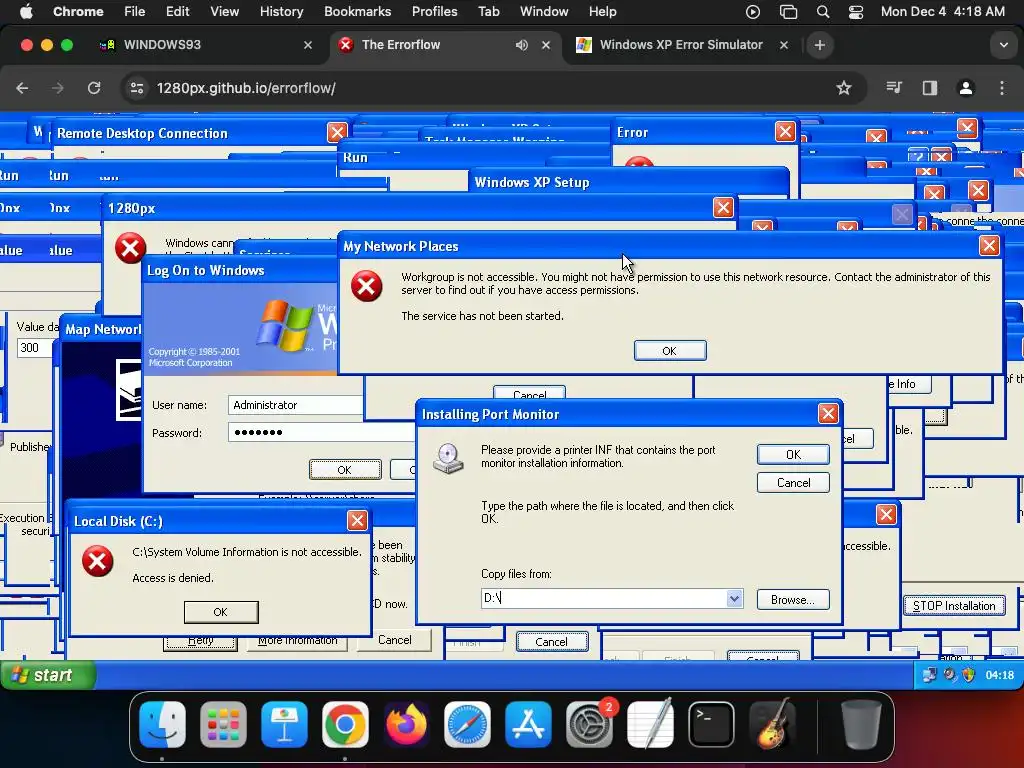Click 'The service has not been started.' text
Screen dimensions: 1024x768
483,316
